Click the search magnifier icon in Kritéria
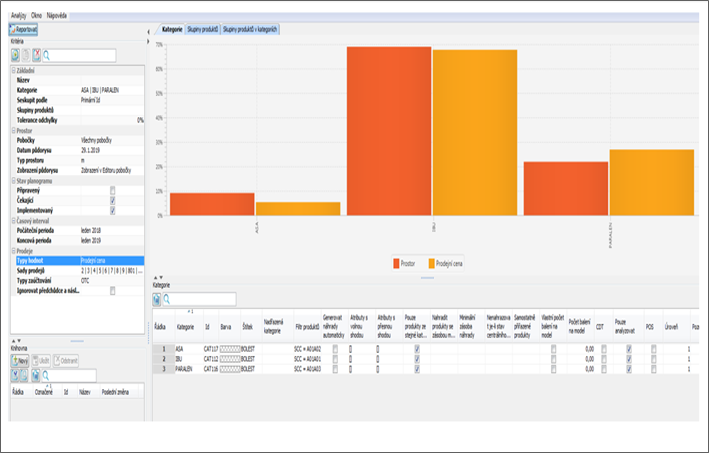 click(x=48, y=56)
